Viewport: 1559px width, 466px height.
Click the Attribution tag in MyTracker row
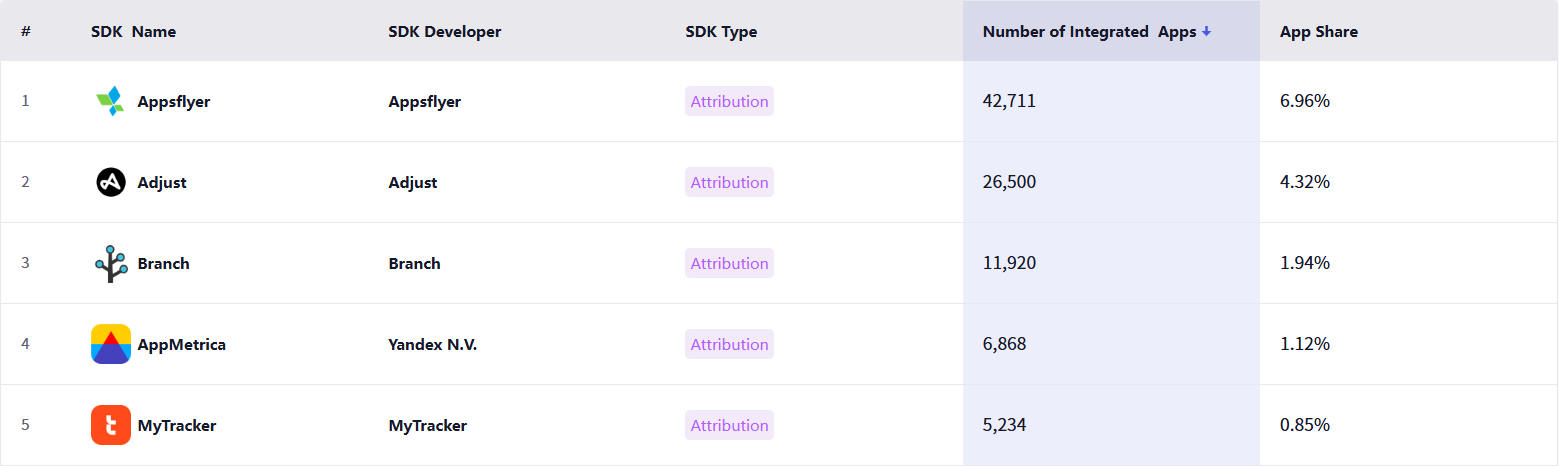point(729,425)
